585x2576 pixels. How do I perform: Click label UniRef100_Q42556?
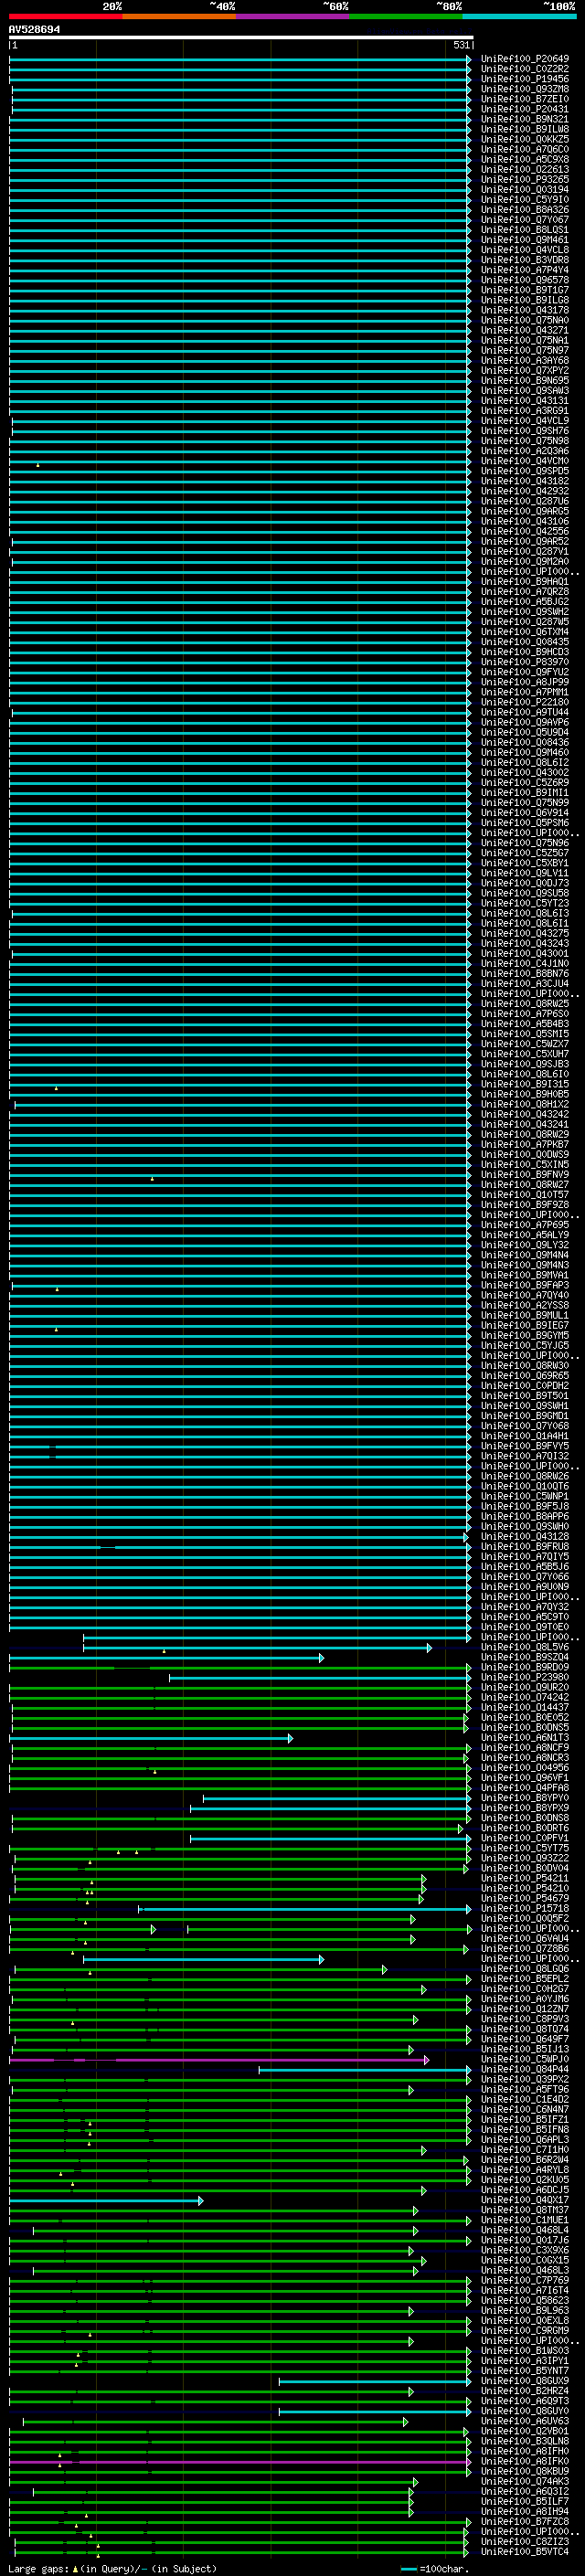tap(525, 531)
